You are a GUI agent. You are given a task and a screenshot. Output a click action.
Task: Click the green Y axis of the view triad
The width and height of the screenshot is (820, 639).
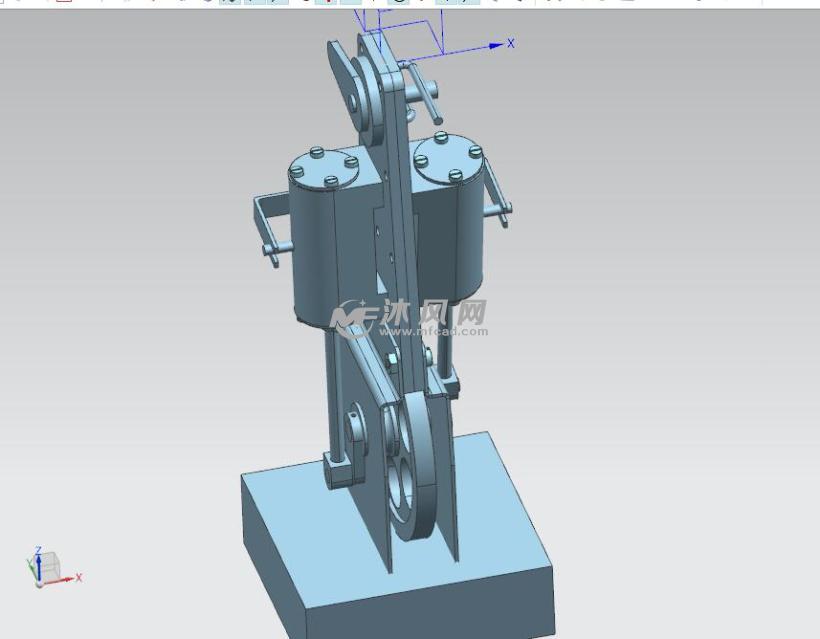click(31, 568)
